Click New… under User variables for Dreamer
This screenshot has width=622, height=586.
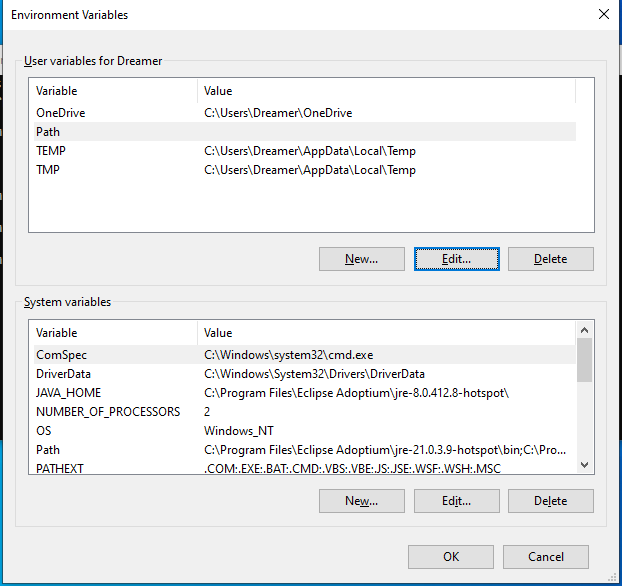(361, 259)
